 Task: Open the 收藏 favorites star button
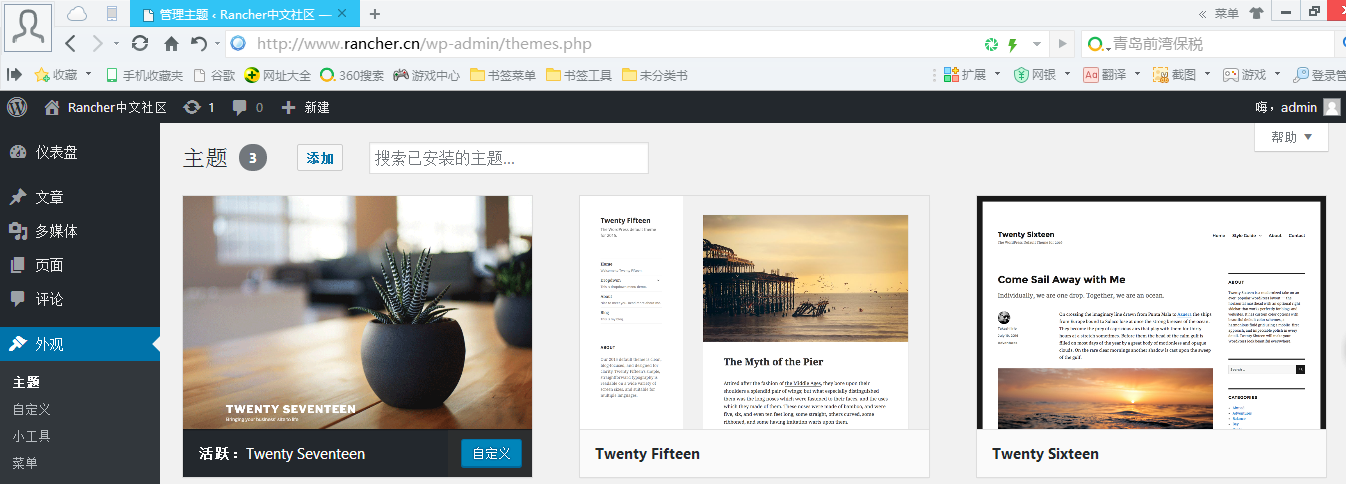click(x=56, y=74)
